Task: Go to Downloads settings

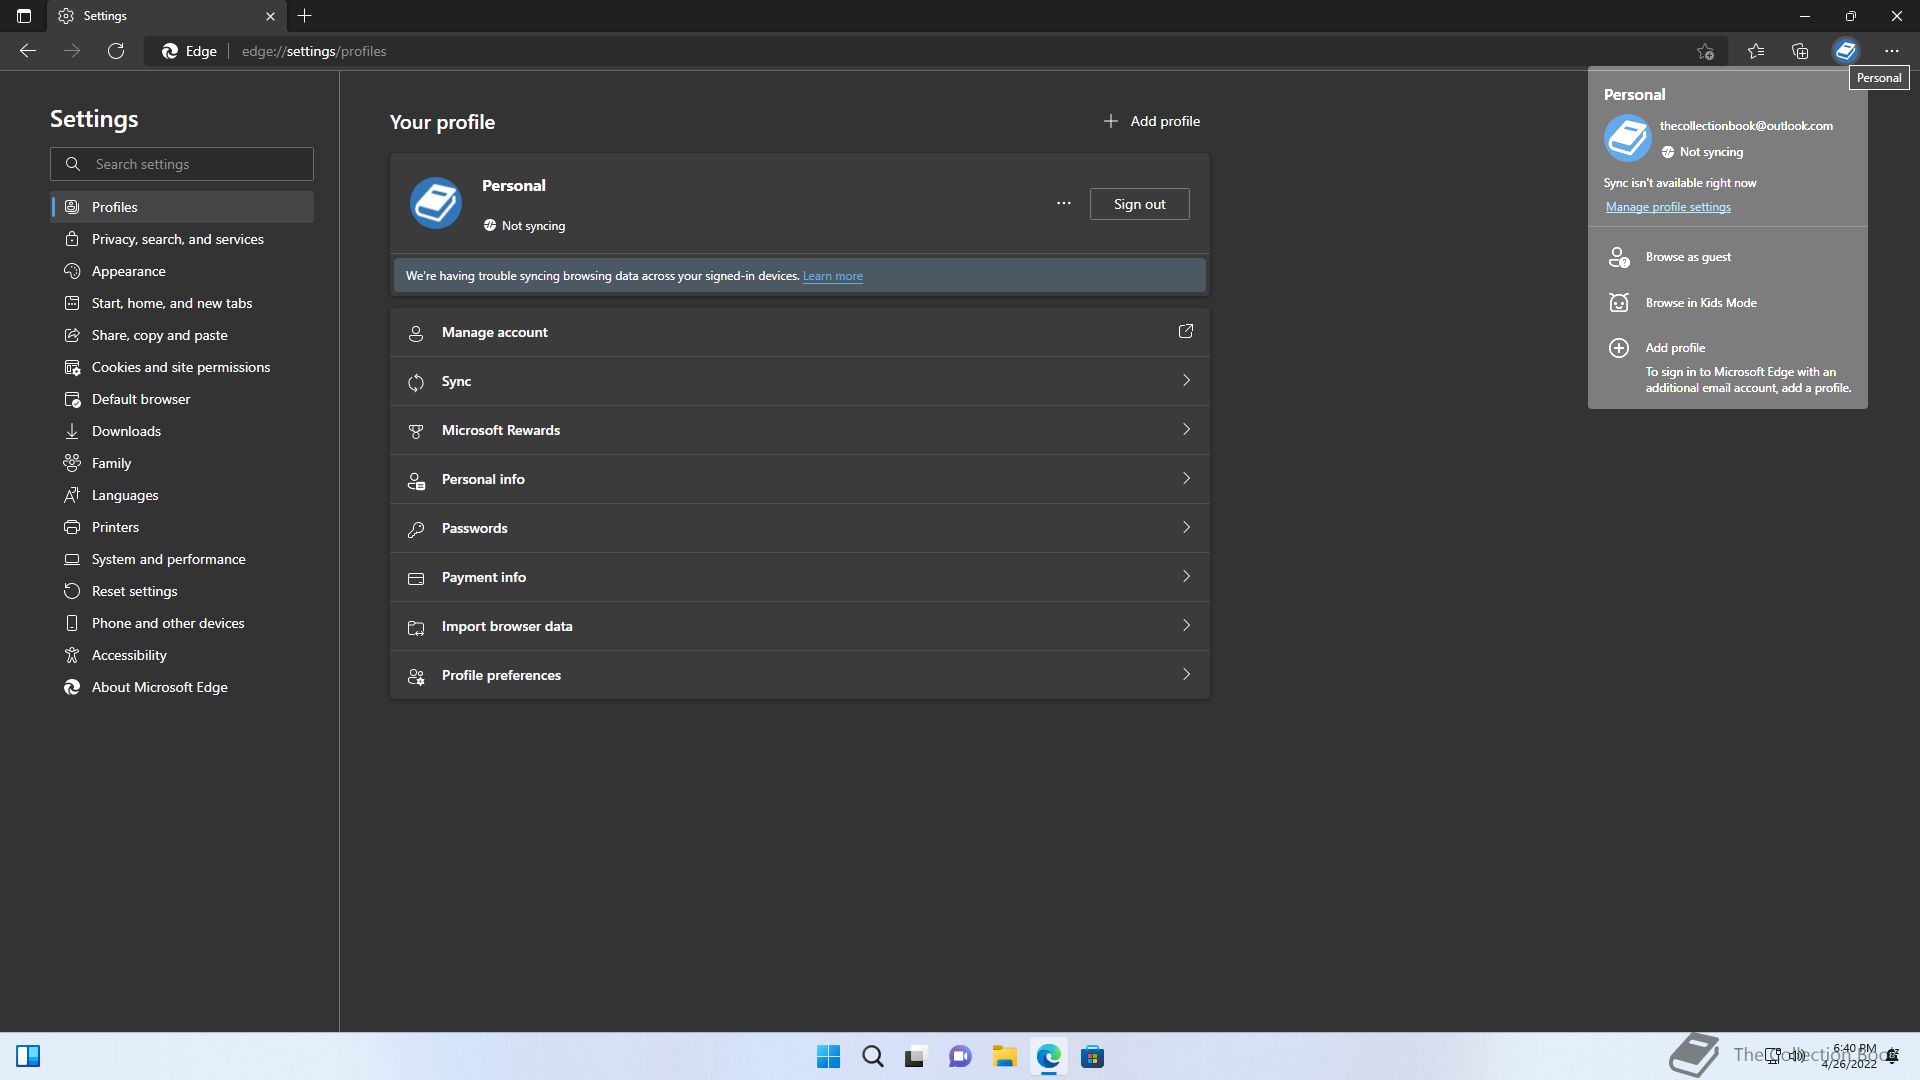Action: pyautogui.click(x=182, y=431)
